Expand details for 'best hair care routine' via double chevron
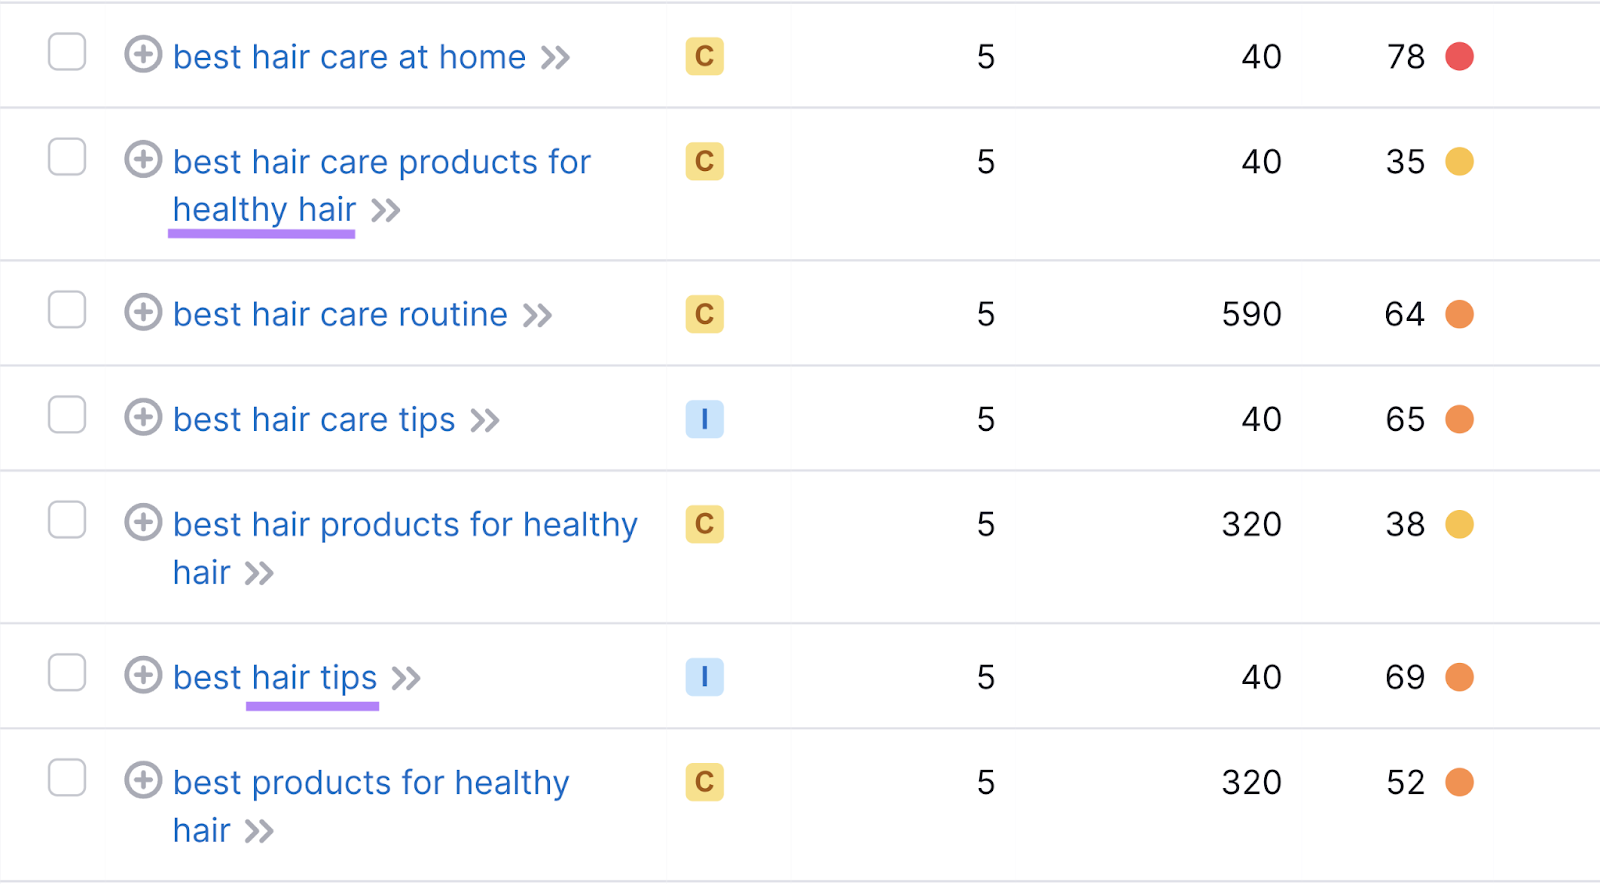The height and width of the screenshot is (884, 1600). 538,314
